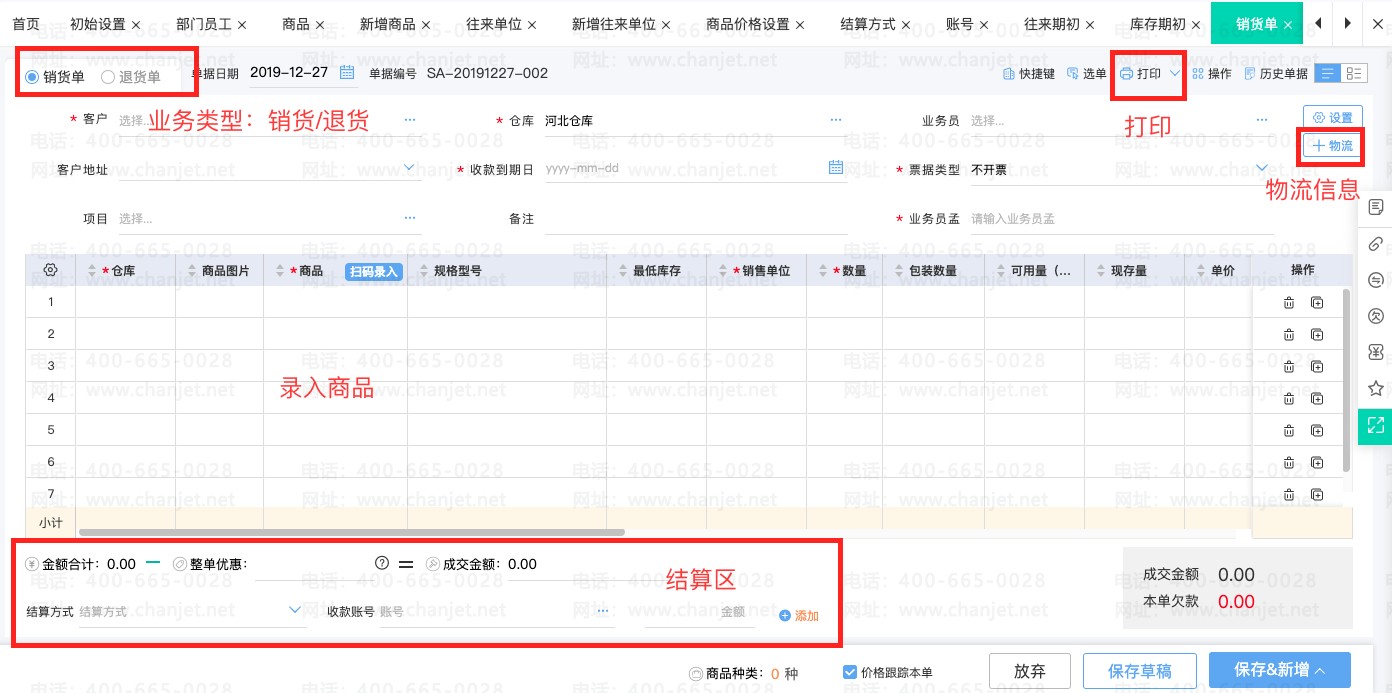1392x693 pixels.
Task: Open the 仓库 lookup ellipsis
Action: (x=836, y=120)
